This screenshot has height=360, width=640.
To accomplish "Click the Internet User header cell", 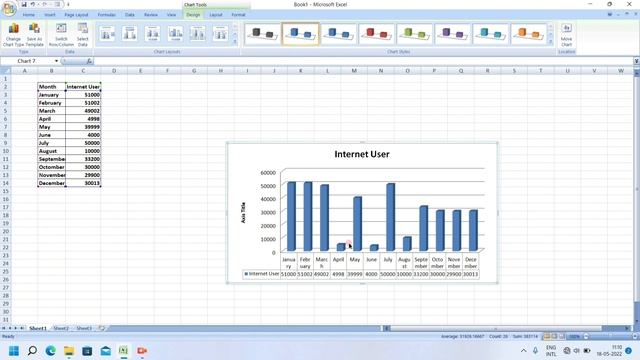I will pyautogui.click(x=83, y=87).
